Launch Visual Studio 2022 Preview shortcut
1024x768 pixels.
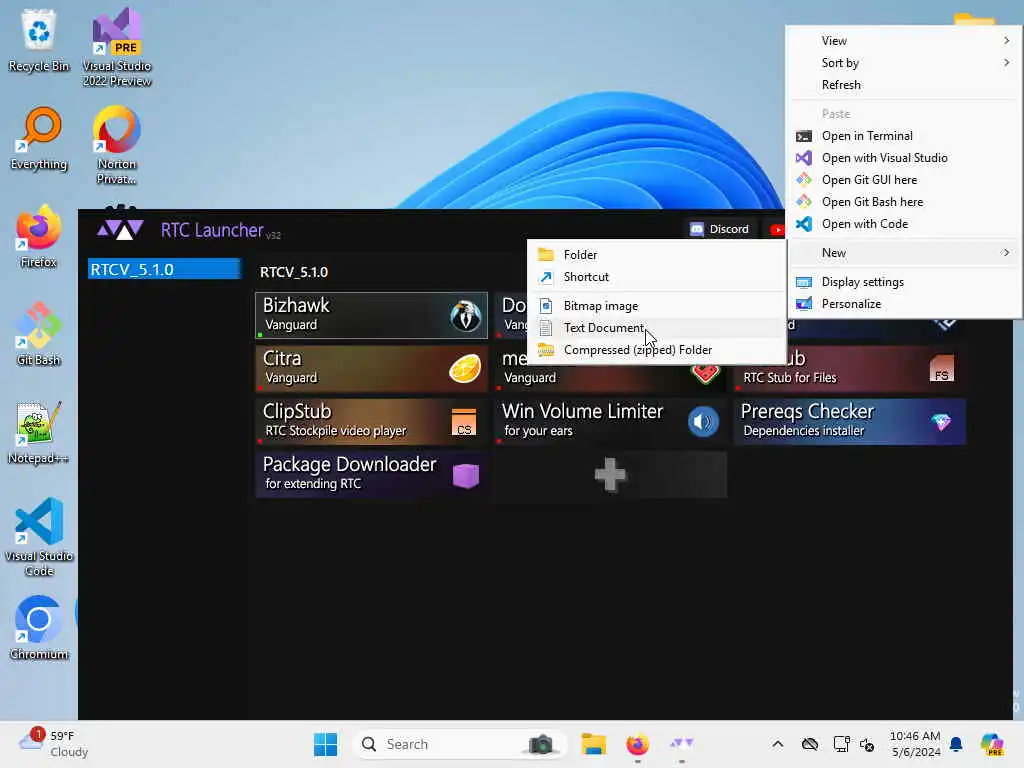(x=117, y=47)
